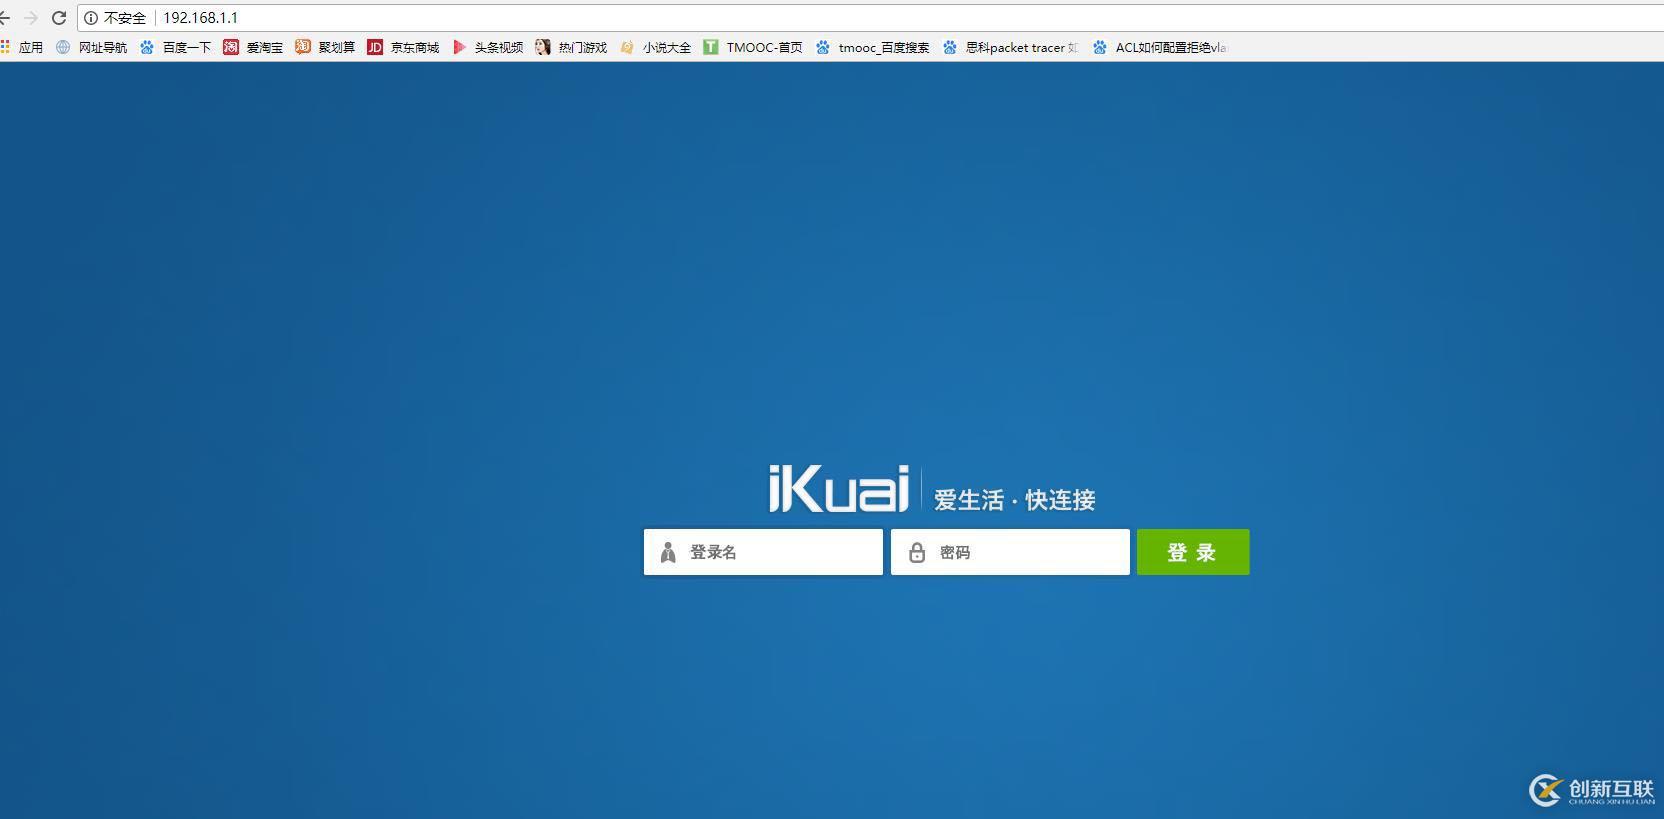Open the 网址导航 bookmark
The image size is (1664, 819).
[92, 47]
